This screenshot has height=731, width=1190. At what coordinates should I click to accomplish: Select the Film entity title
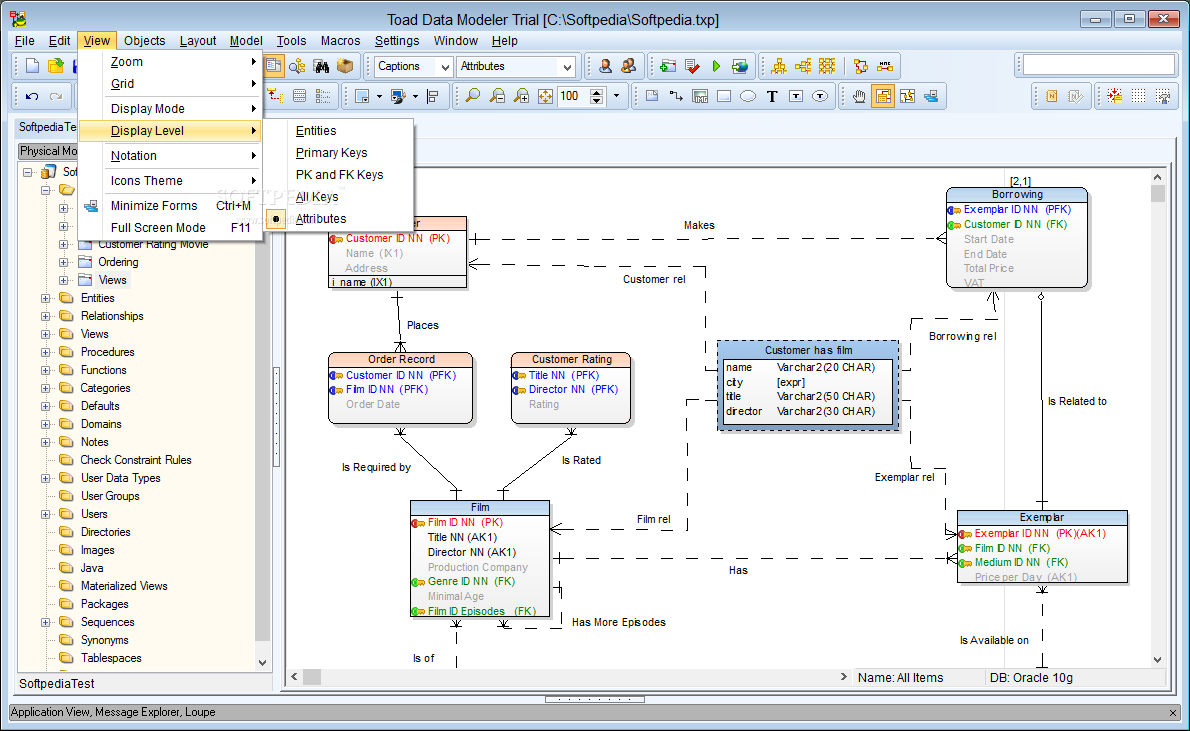(480, 507)
